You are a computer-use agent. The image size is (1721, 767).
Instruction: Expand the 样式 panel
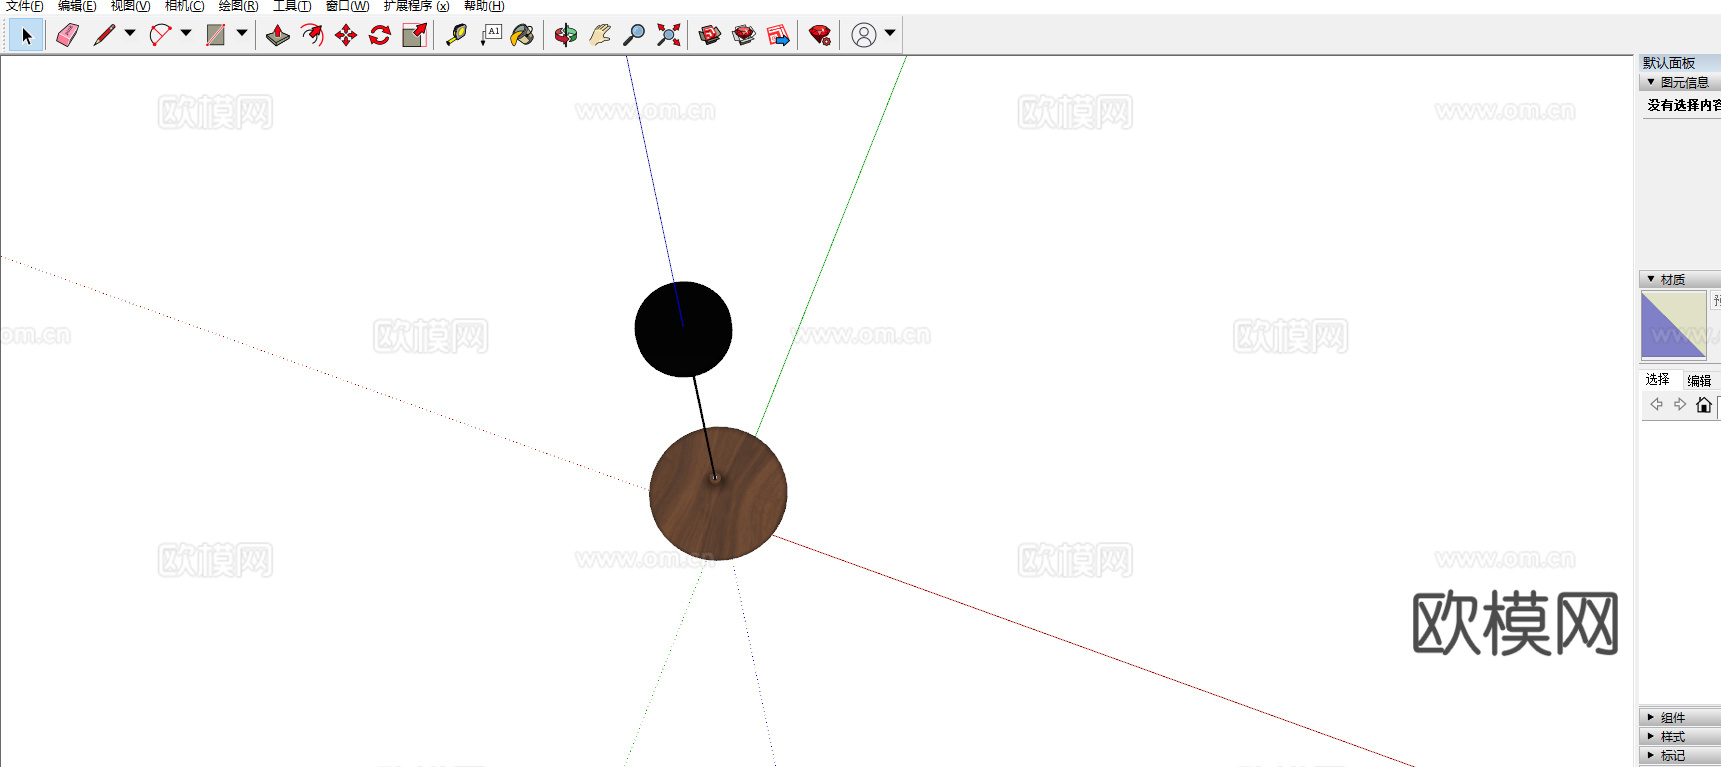1672,736
